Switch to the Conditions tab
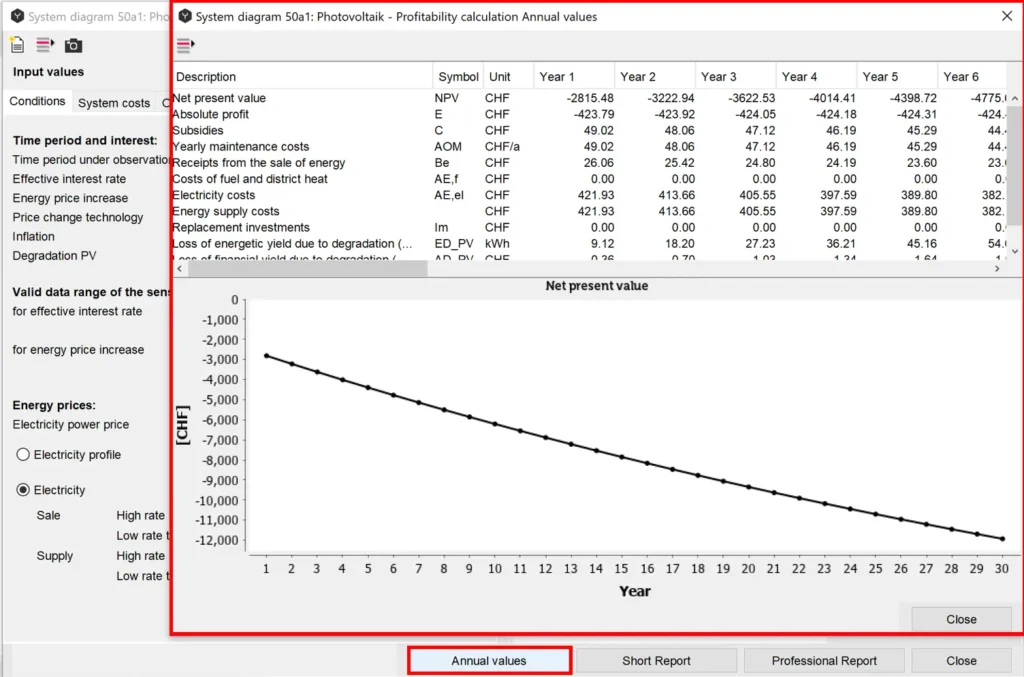Image resolution: width=1024 pixels, height=677 pixels. pyautogui.click(x=37, y=102)
